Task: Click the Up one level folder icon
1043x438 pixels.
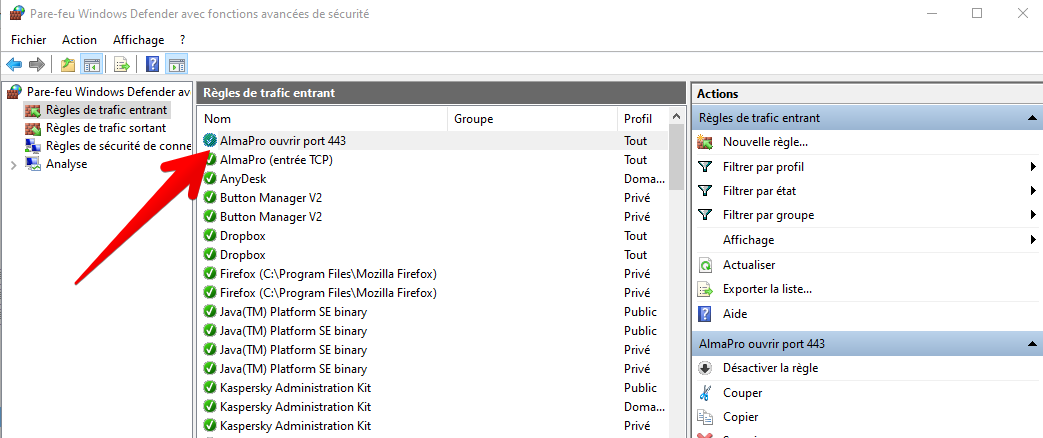Action: click(x=67, y=64)
